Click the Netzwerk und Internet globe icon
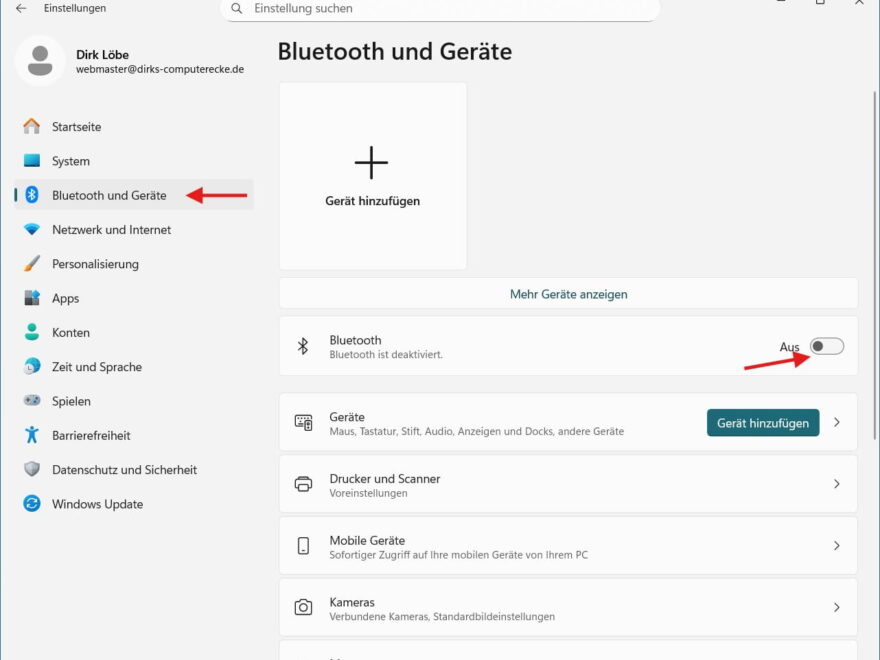Viewport: 880px width, 660px height. 31,229
